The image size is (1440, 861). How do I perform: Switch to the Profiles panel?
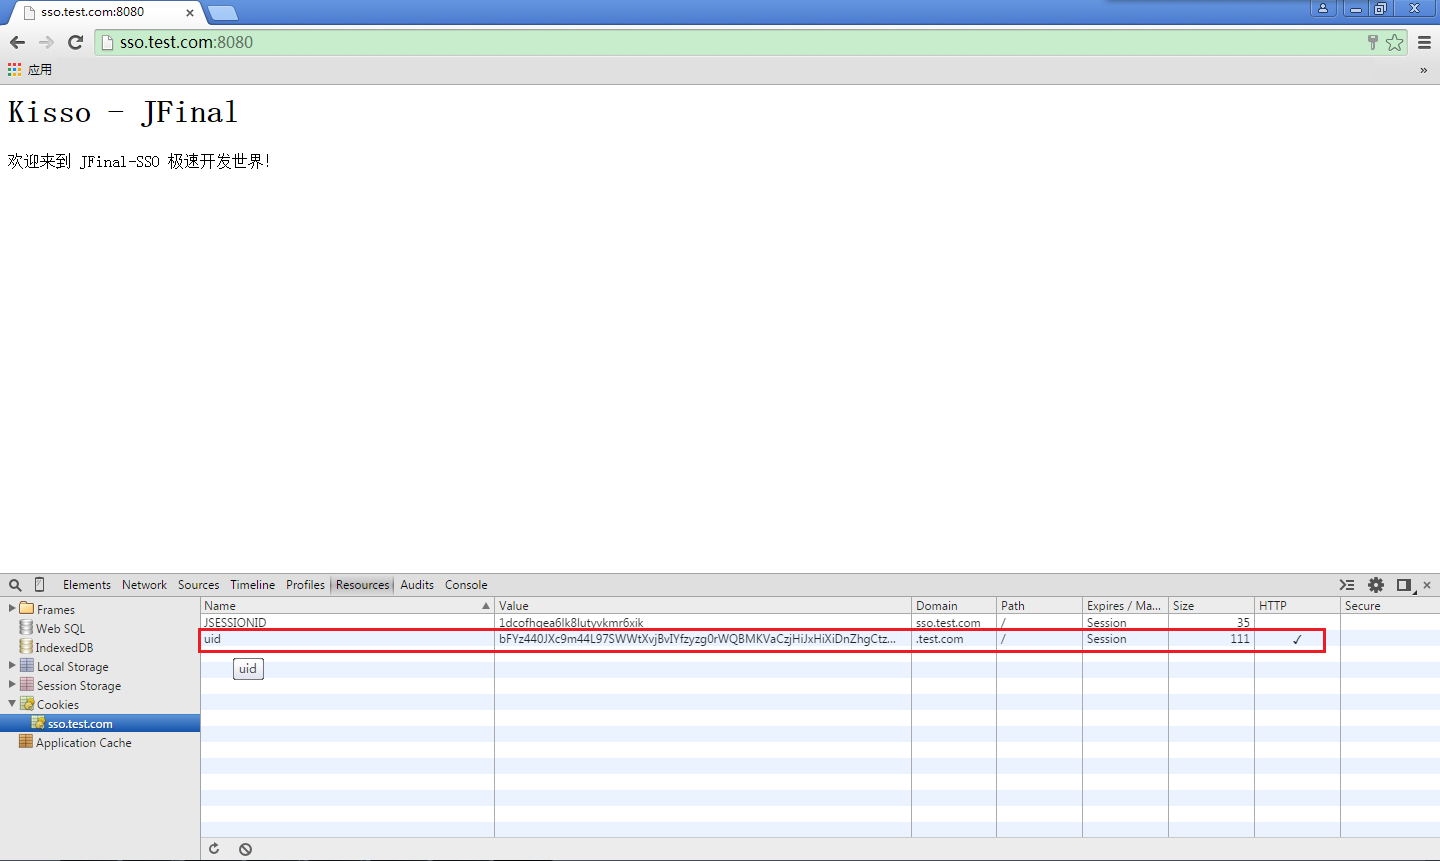(305, 585)
